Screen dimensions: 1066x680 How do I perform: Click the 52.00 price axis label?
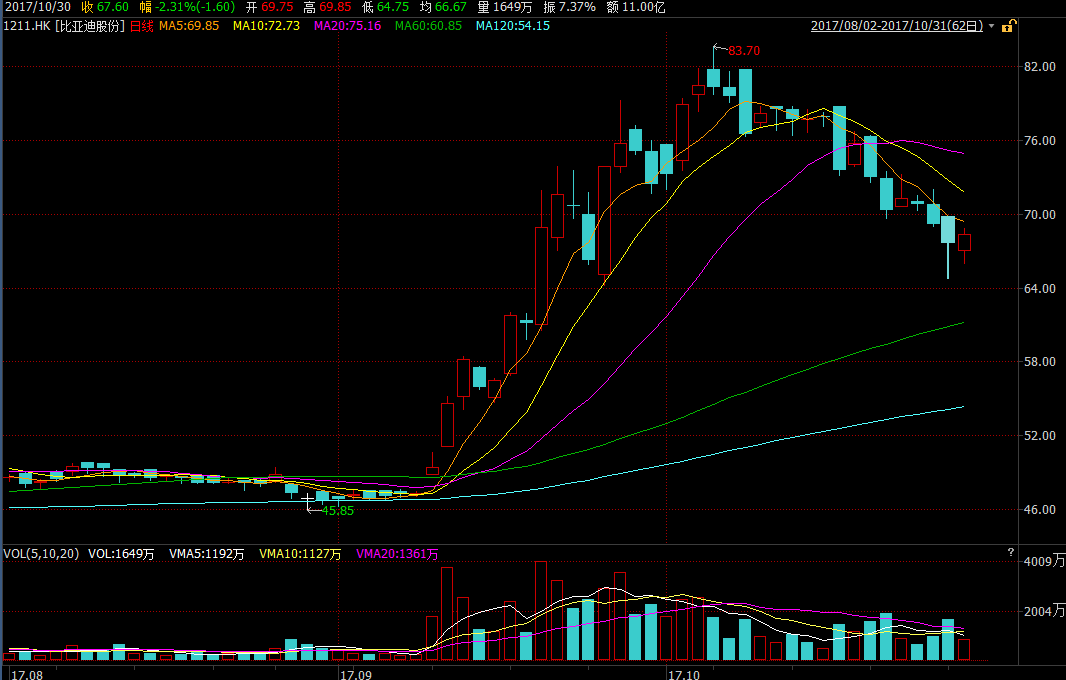coord(1040,436)
